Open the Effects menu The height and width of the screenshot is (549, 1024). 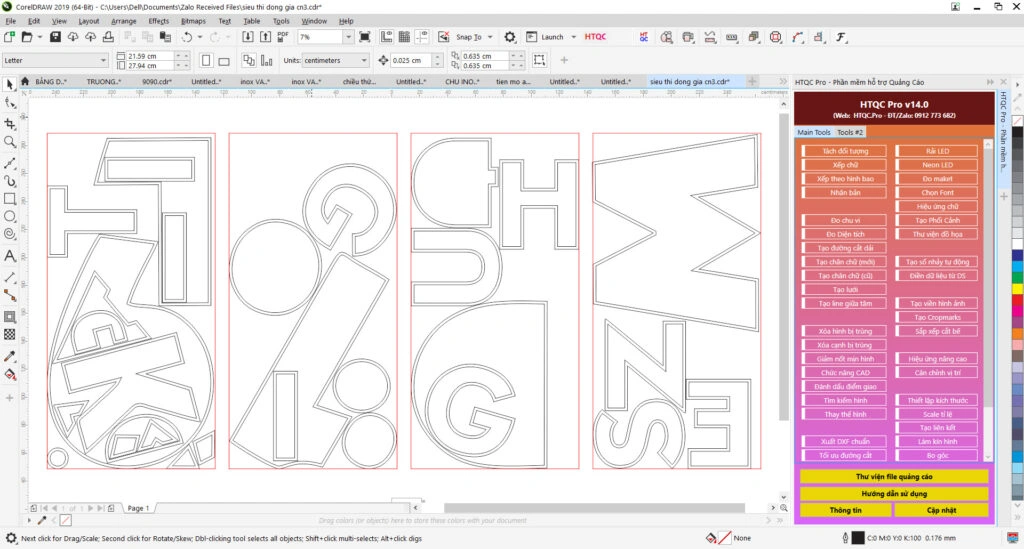click(x=158, y=20)
